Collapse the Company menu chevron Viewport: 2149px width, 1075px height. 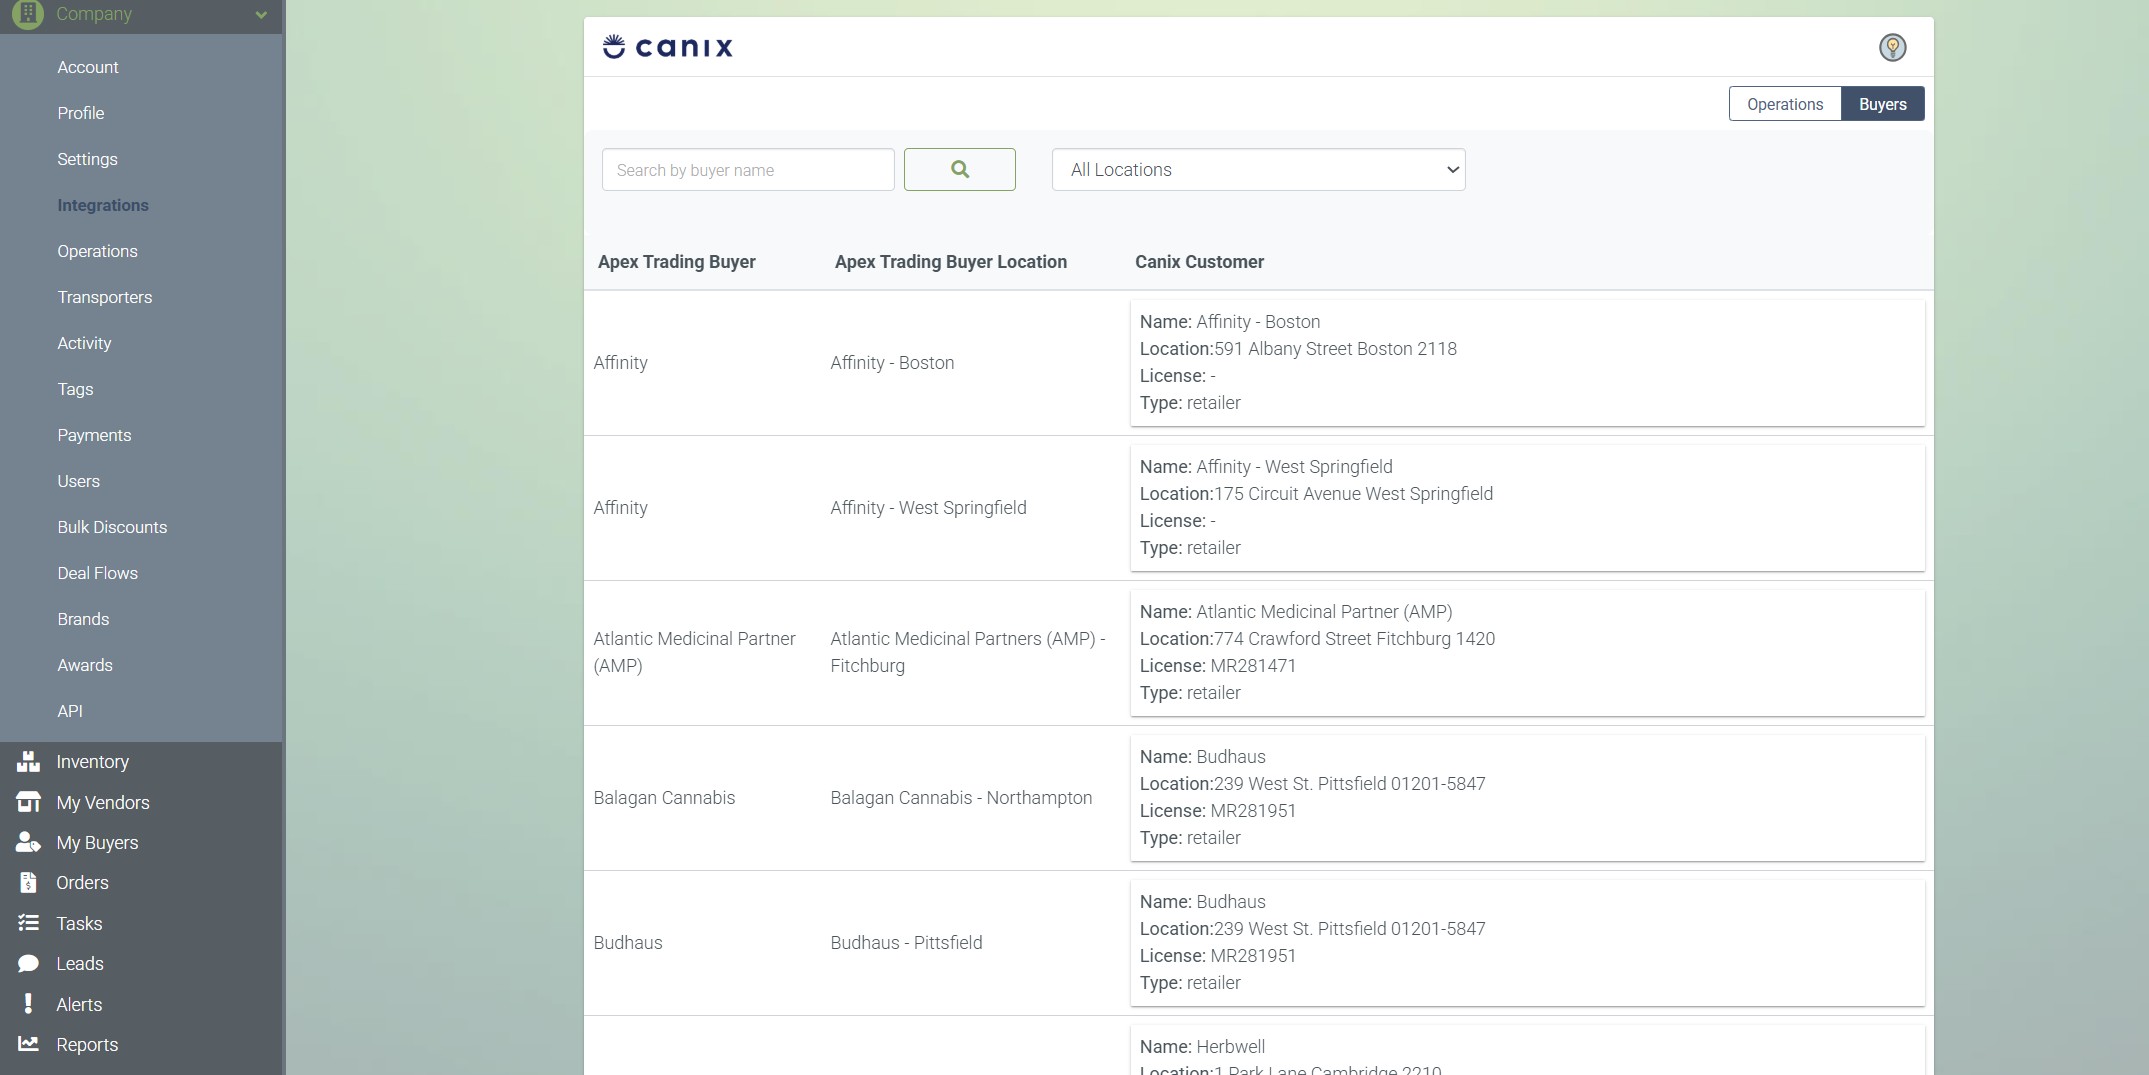pos(261,15)
